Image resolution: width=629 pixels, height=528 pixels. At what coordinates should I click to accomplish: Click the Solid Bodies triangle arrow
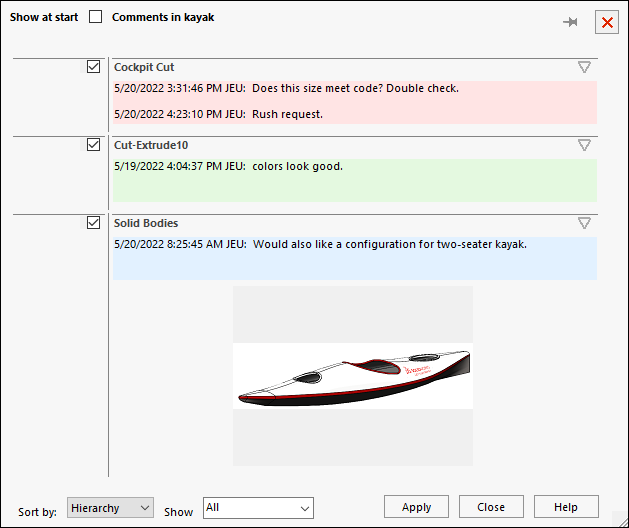click(x=585, y=223)
